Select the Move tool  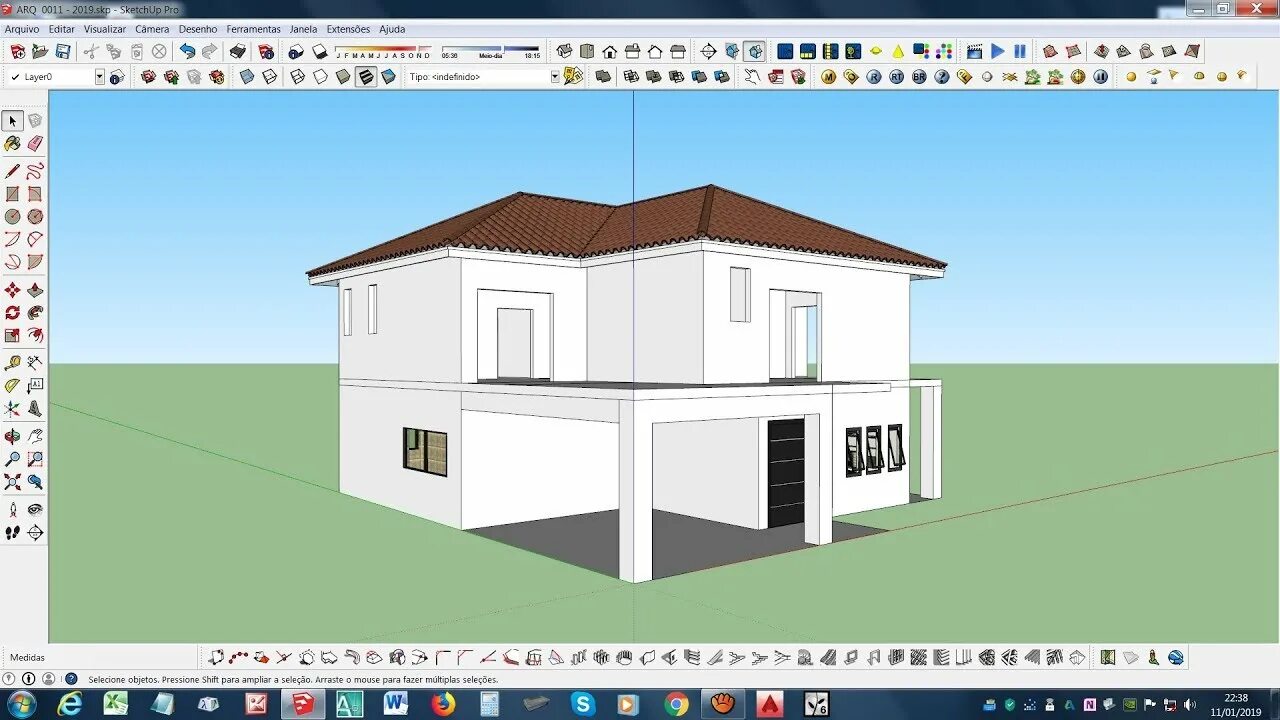point(13,290)
